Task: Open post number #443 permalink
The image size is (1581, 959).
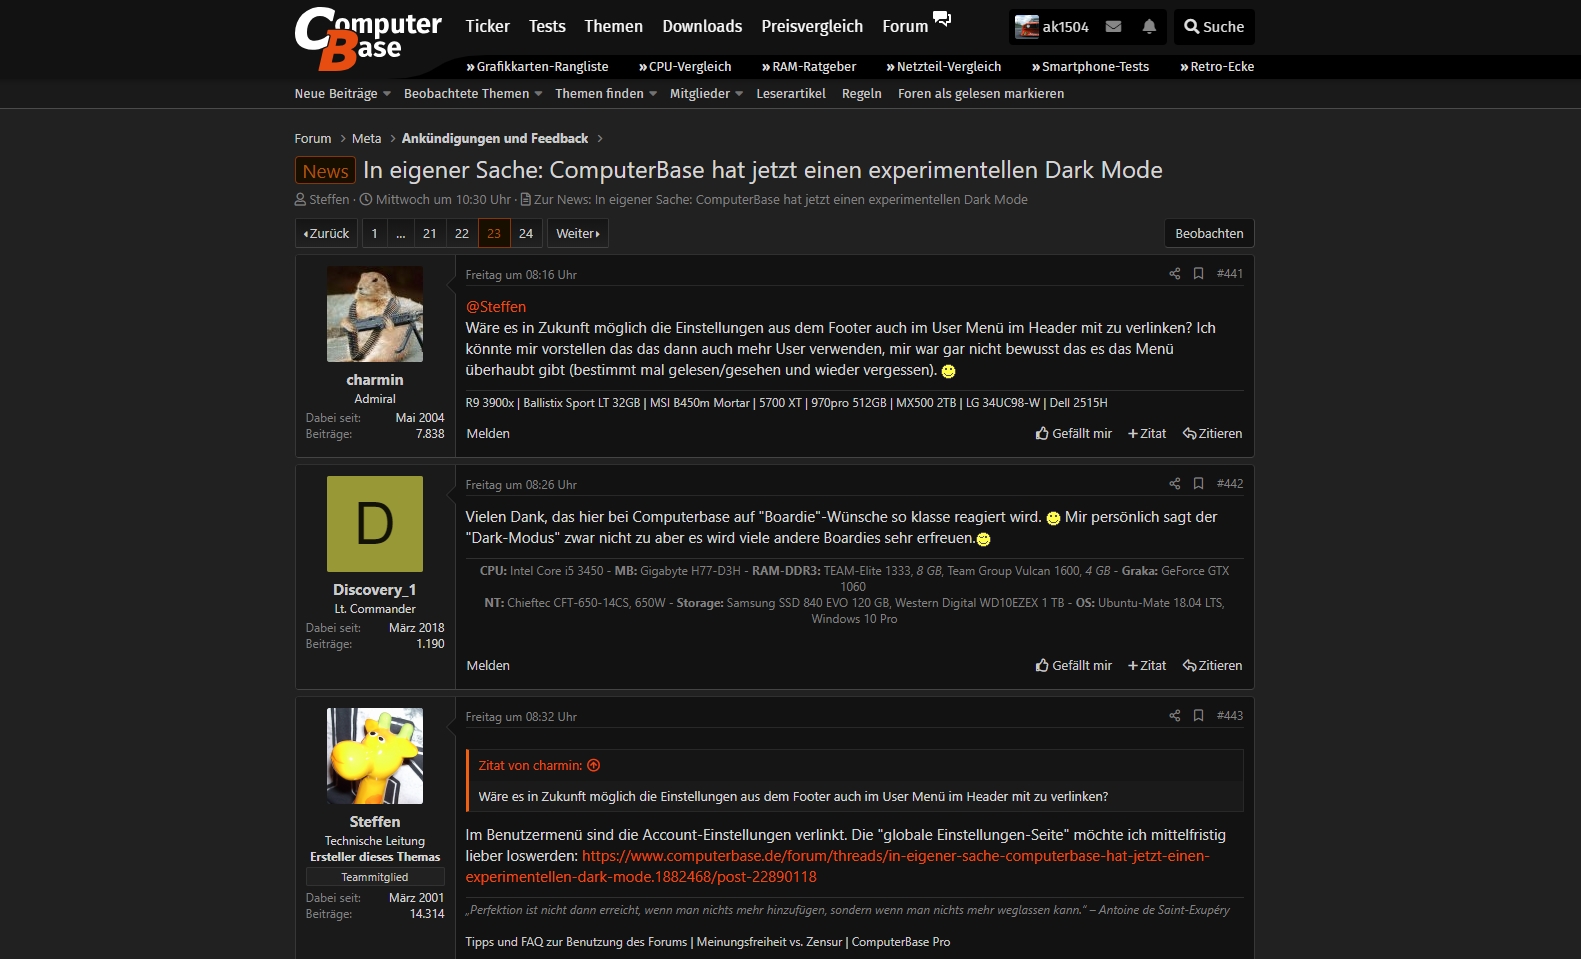Action: (x=1230, y=716)
